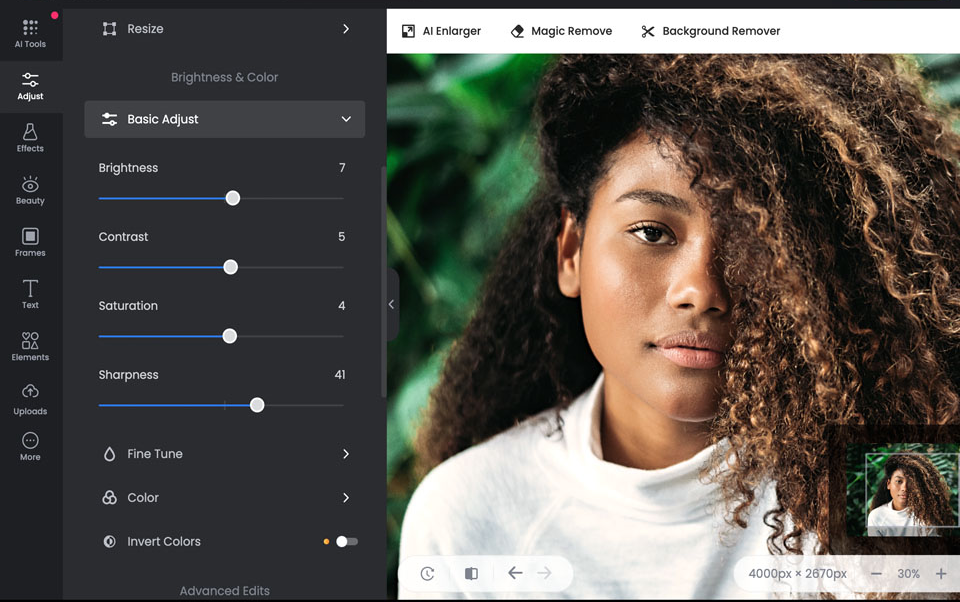Viewport: 960px width, 602px height.
Task: Open the More options panel
Action: click(x=30, y=446)
